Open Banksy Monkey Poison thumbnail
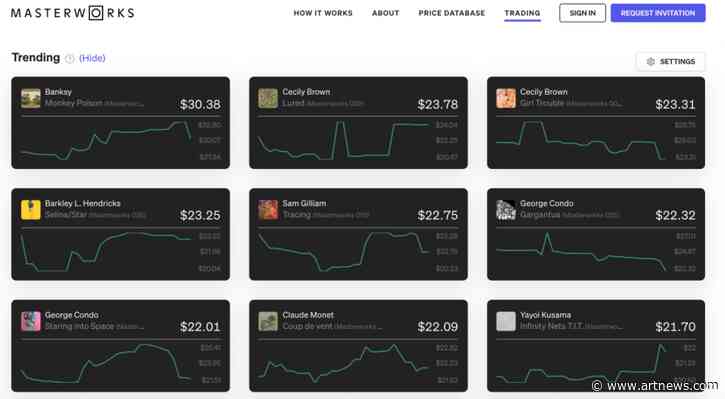This screenshot has width=725, height=399. click(x=31, y=98)
